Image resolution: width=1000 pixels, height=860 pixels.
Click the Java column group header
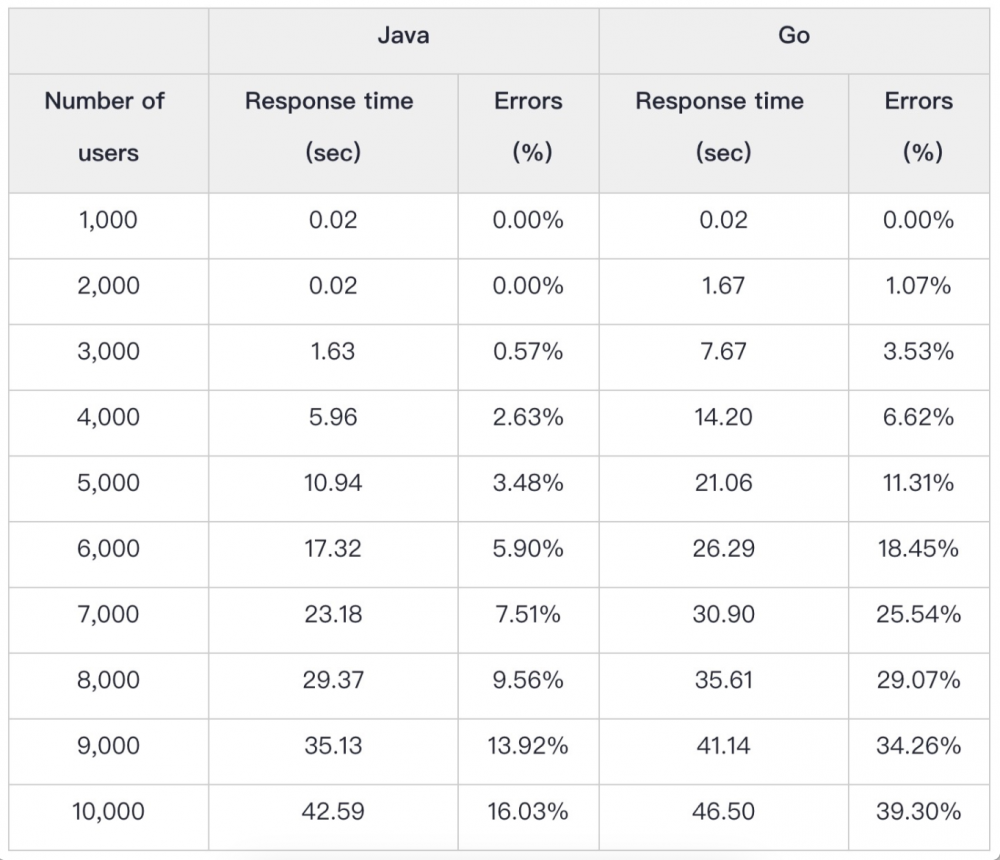pyautogui.click(x=403, y=36)
